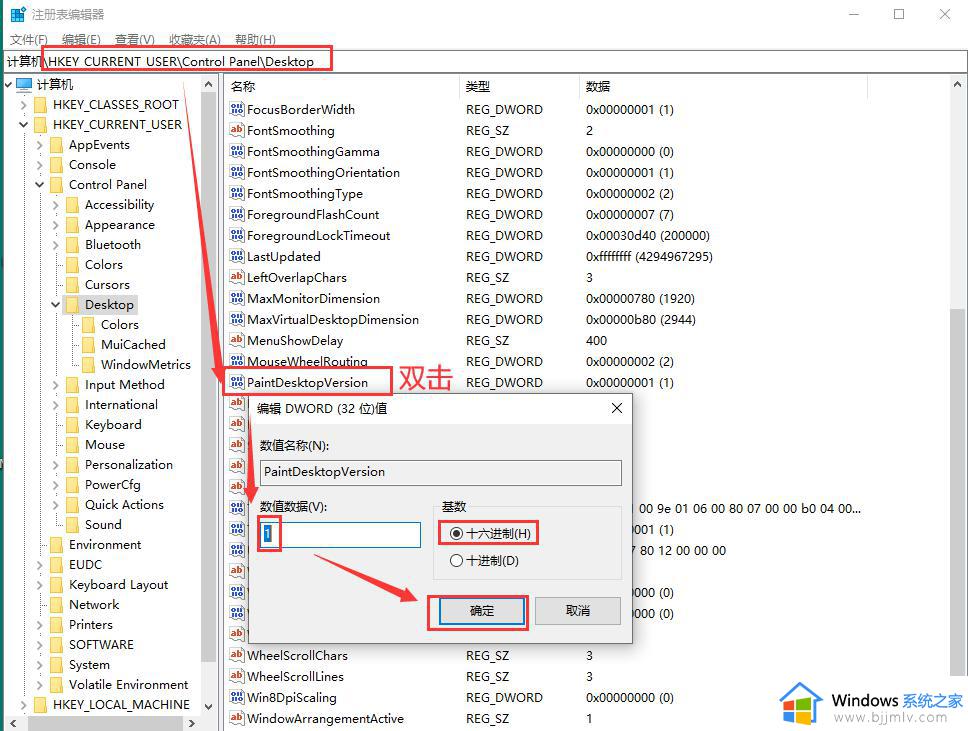
Task: Click the Registry Editor app icon in title bar
Action: click(19, 14)
